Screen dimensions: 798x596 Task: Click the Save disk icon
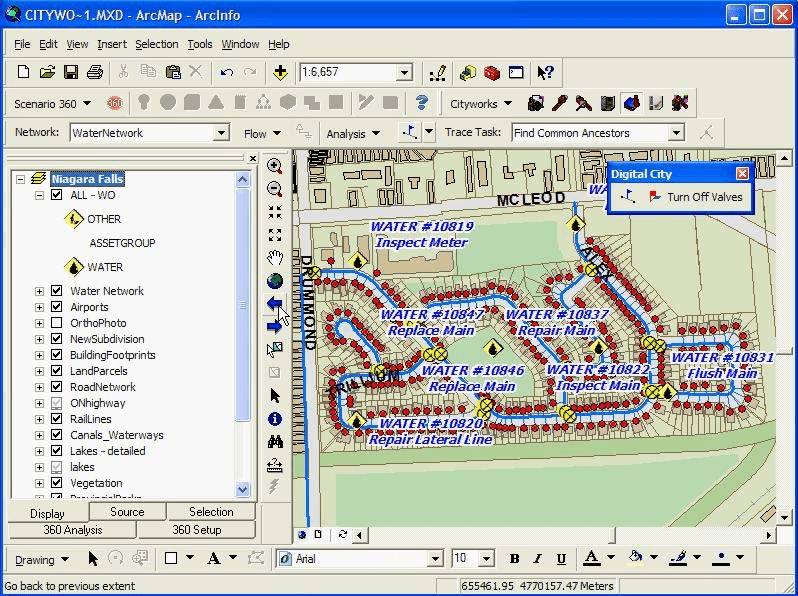click(x=71, y=72)
